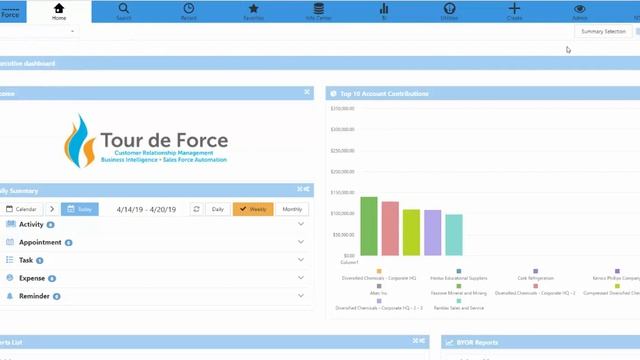Click the Summary Selection button
The image size is (640, 360).
(x=603, y=31)
